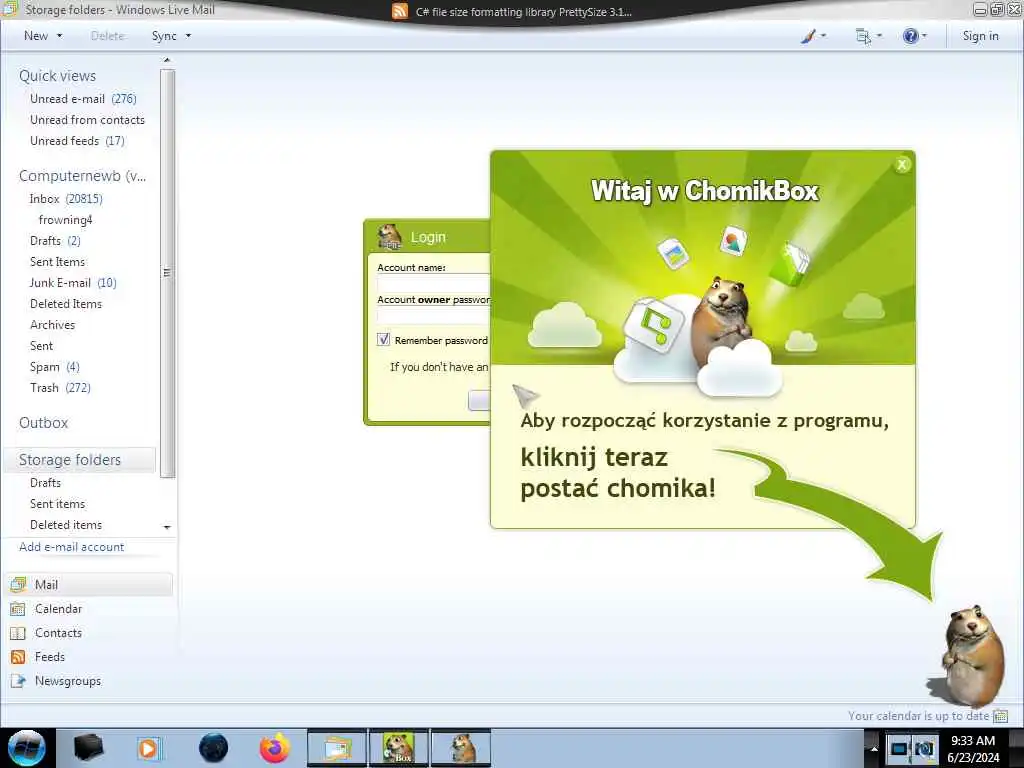
Task: Click the Newsgroups icon
Action: click(18, 680)
